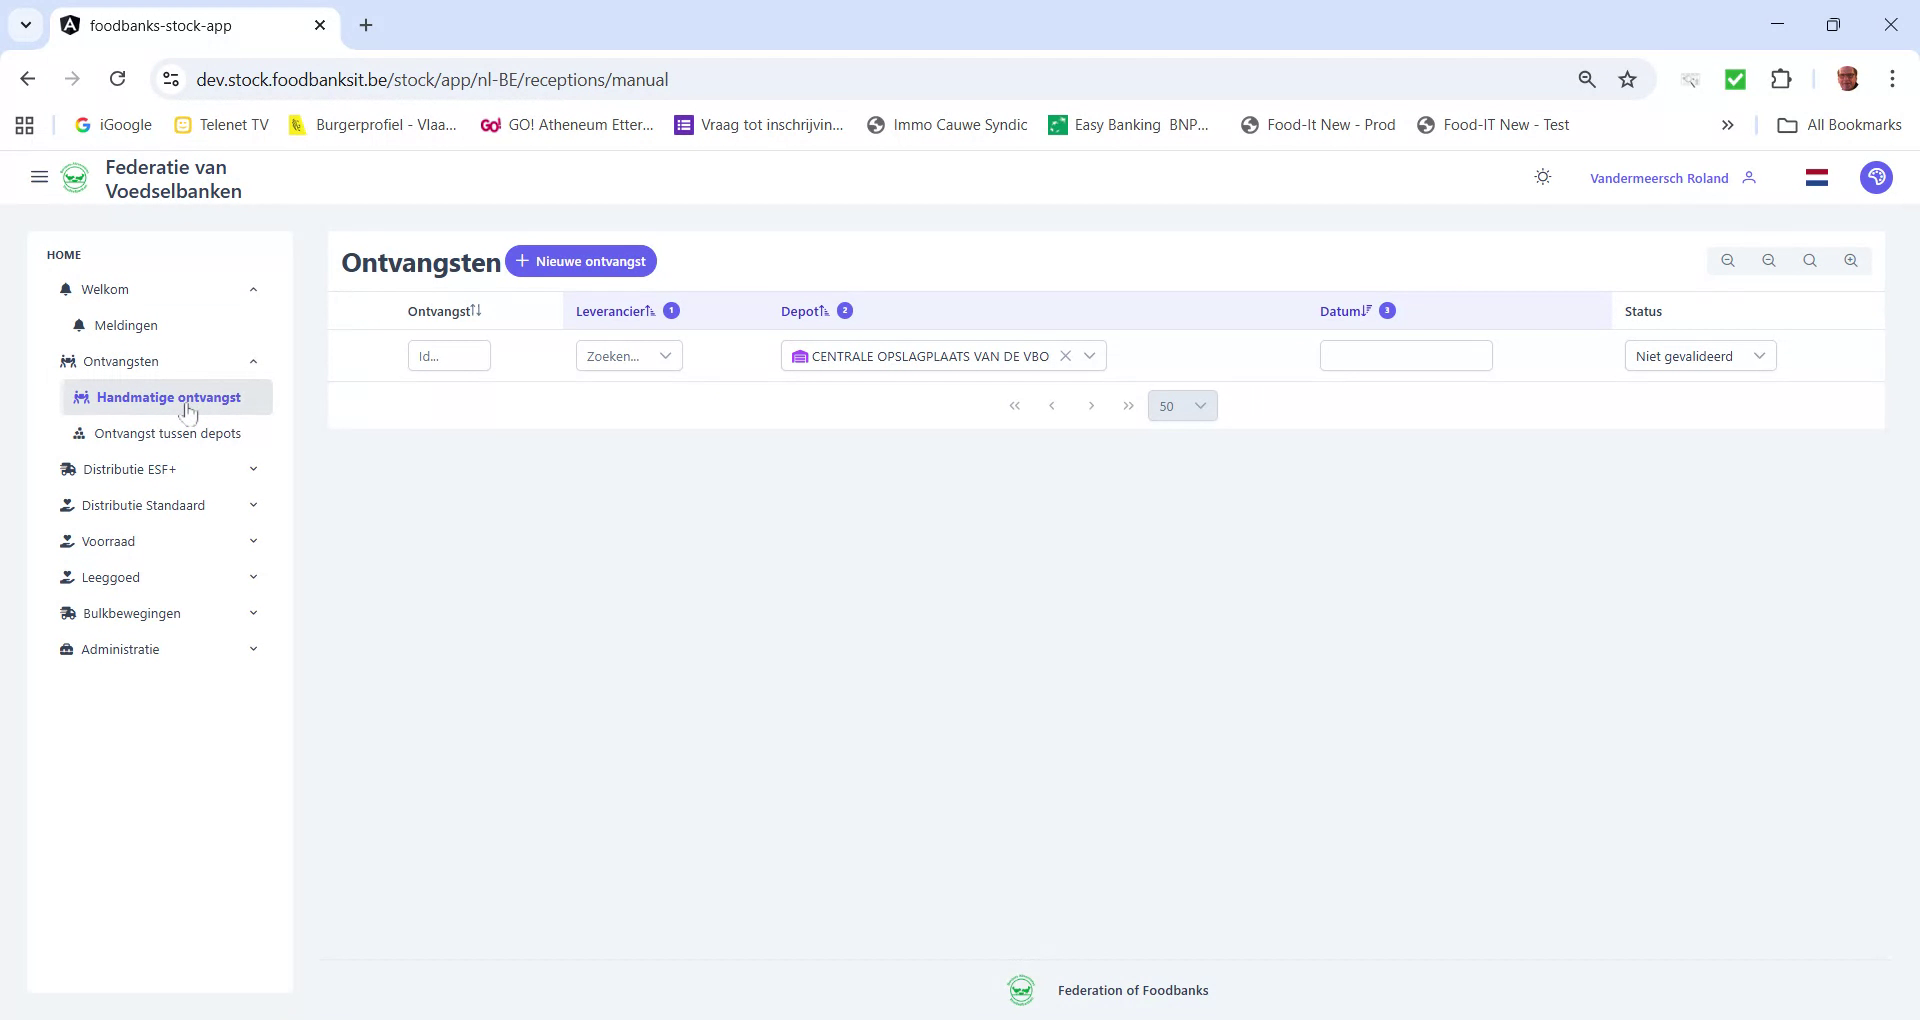The height and width of the screenshot is (1020, 1920).
Task: Open the Niet gevalideerd status dropdown
Action: (x=1760, y=355)
